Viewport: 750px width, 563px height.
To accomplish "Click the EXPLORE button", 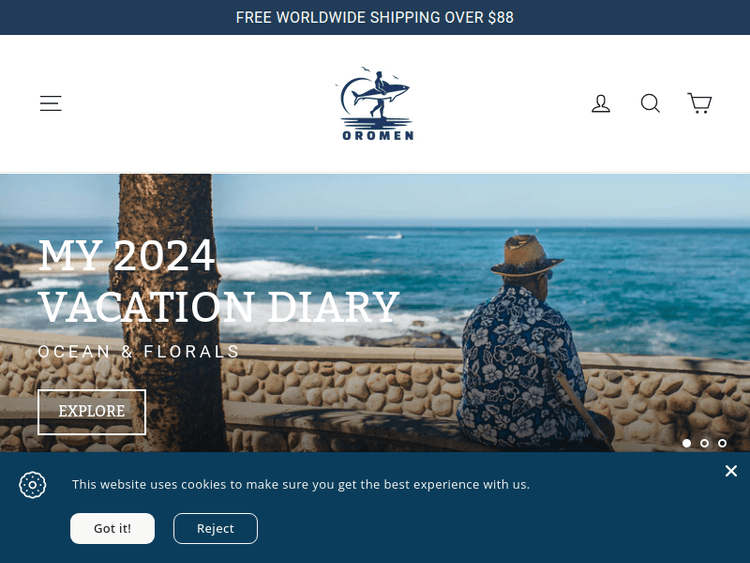I will pos(92,412).
